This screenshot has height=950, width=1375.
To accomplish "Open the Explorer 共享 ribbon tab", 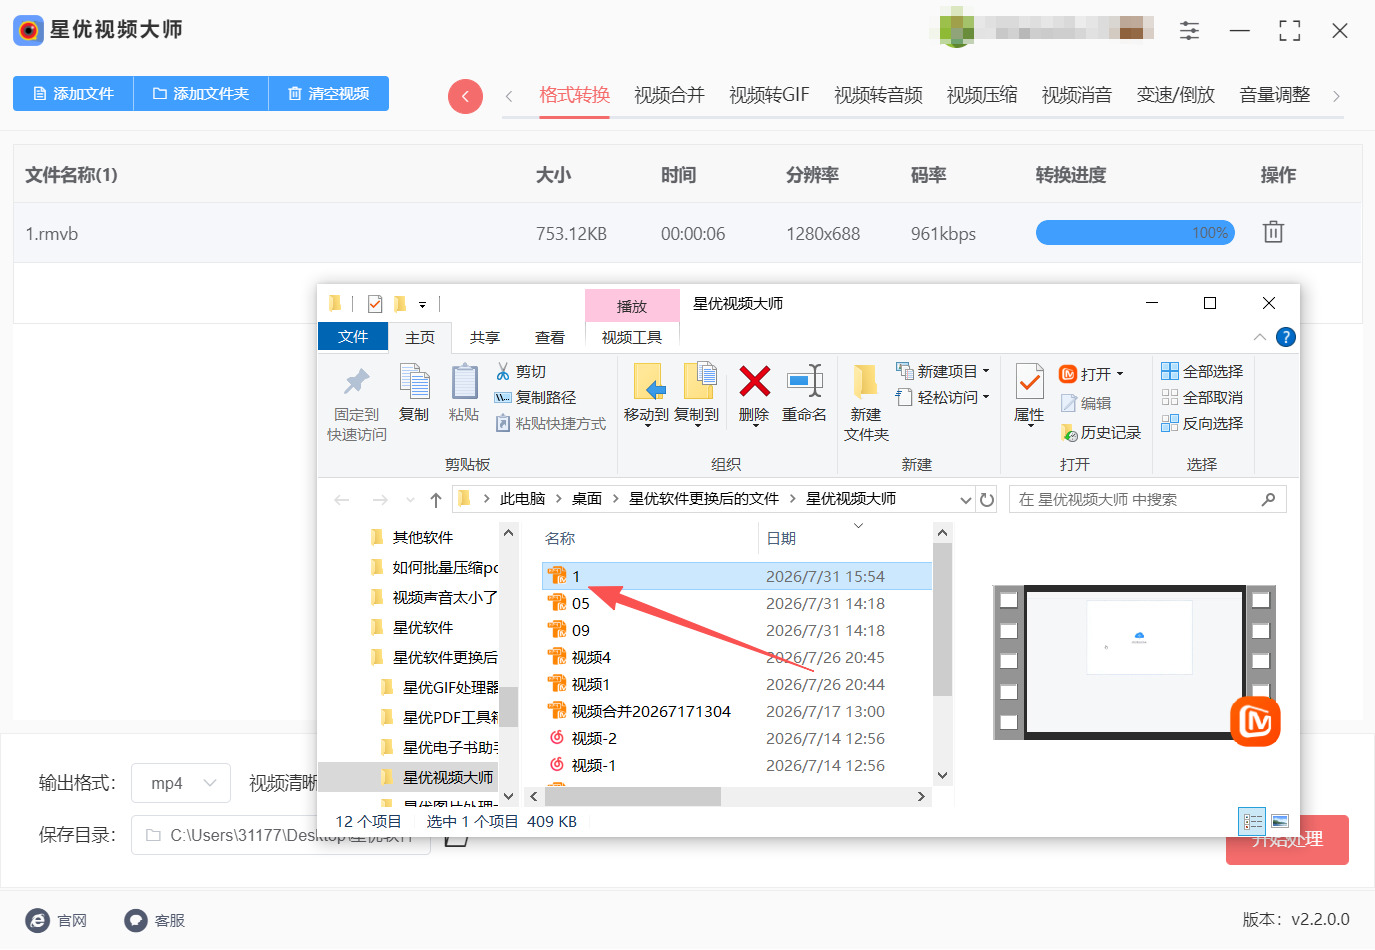I will click(485, 338).
